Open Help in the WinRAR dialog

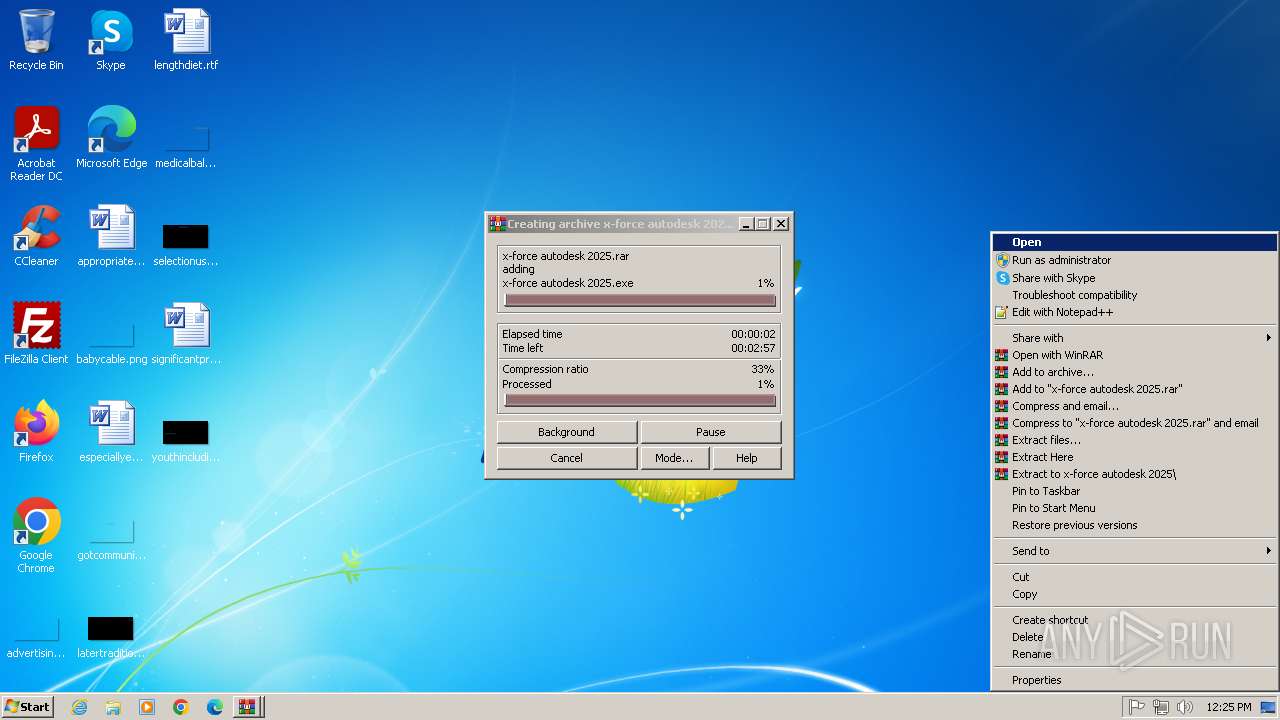coord(747,458)
